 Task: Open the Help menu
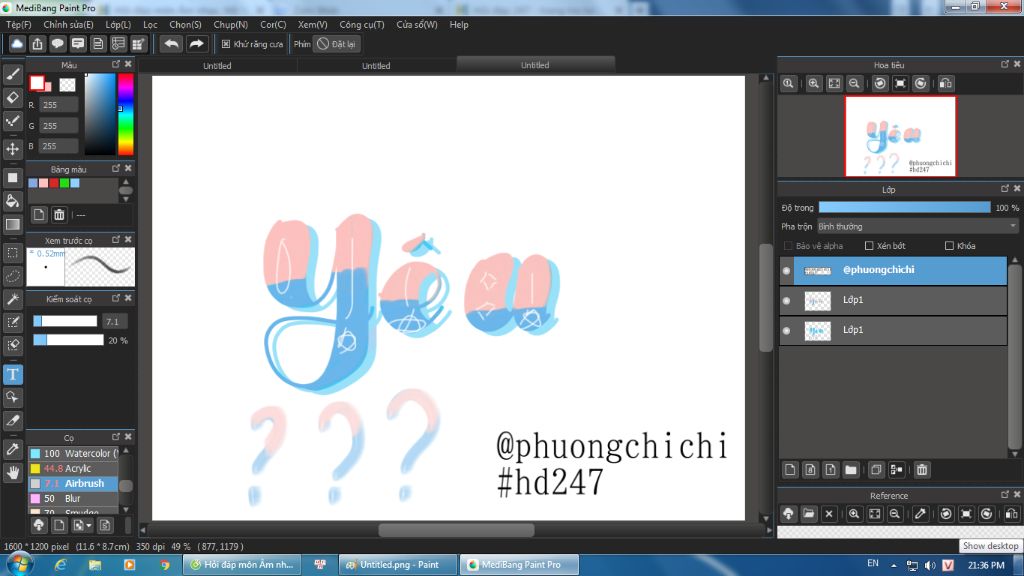pyautogui.click(x=459, y=25)
